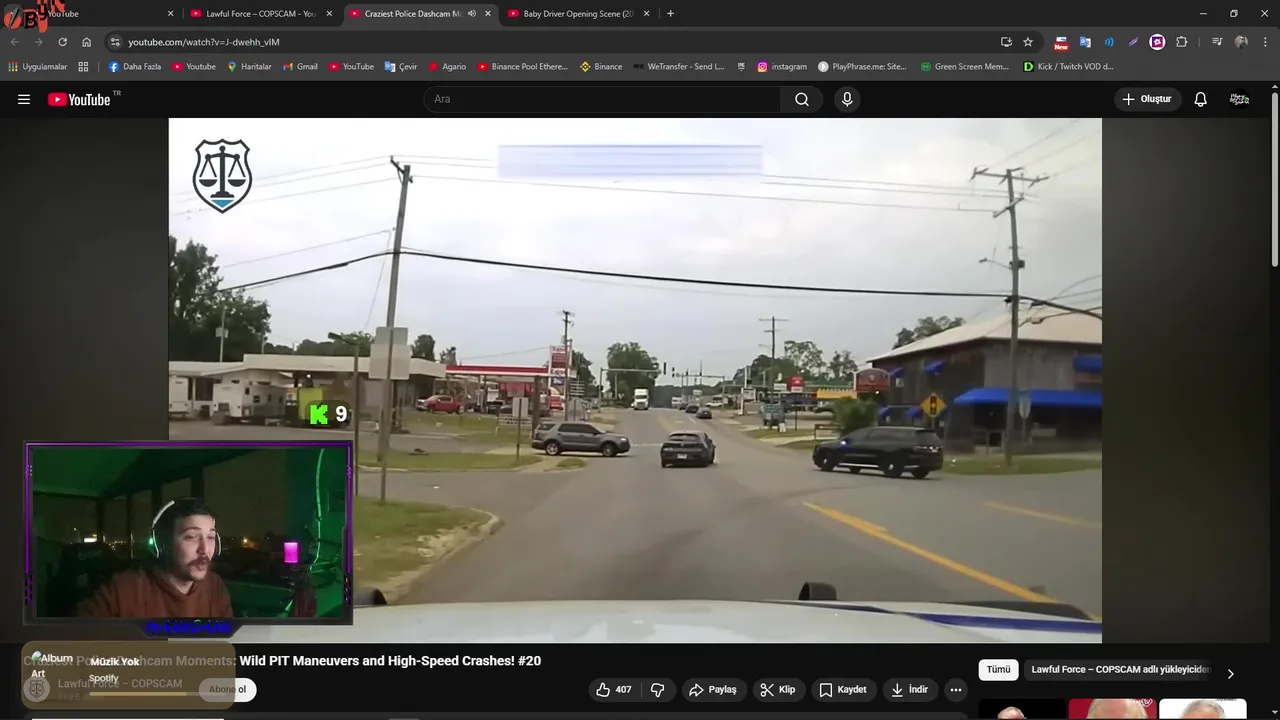Like the video (407 likes)
This screenshot has height=720, width=1280.
pos(614,689)
